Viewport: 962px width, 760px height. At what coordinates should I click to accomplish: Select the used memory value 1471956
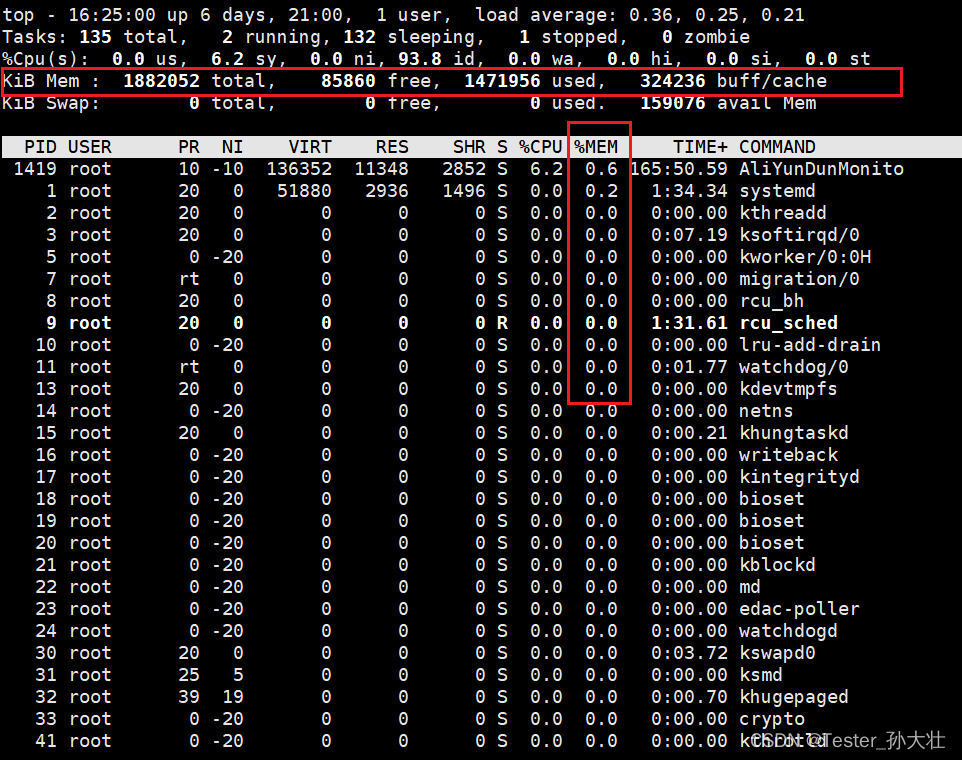point(502,81)
